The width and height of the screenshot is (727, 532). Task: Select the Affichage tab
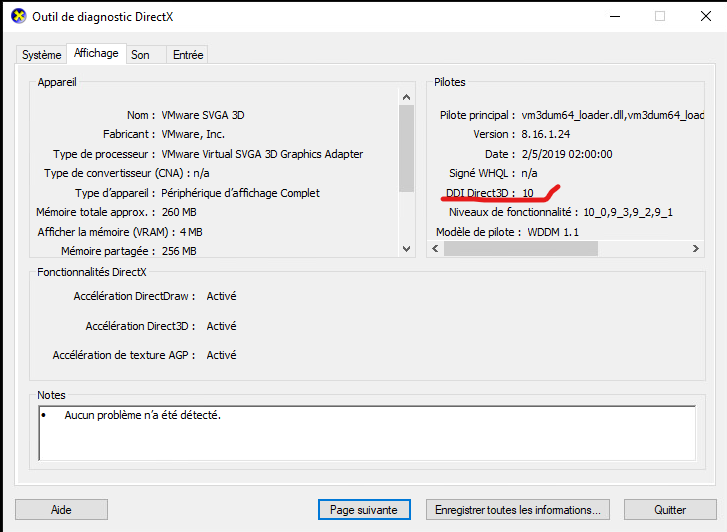[96, 53]
